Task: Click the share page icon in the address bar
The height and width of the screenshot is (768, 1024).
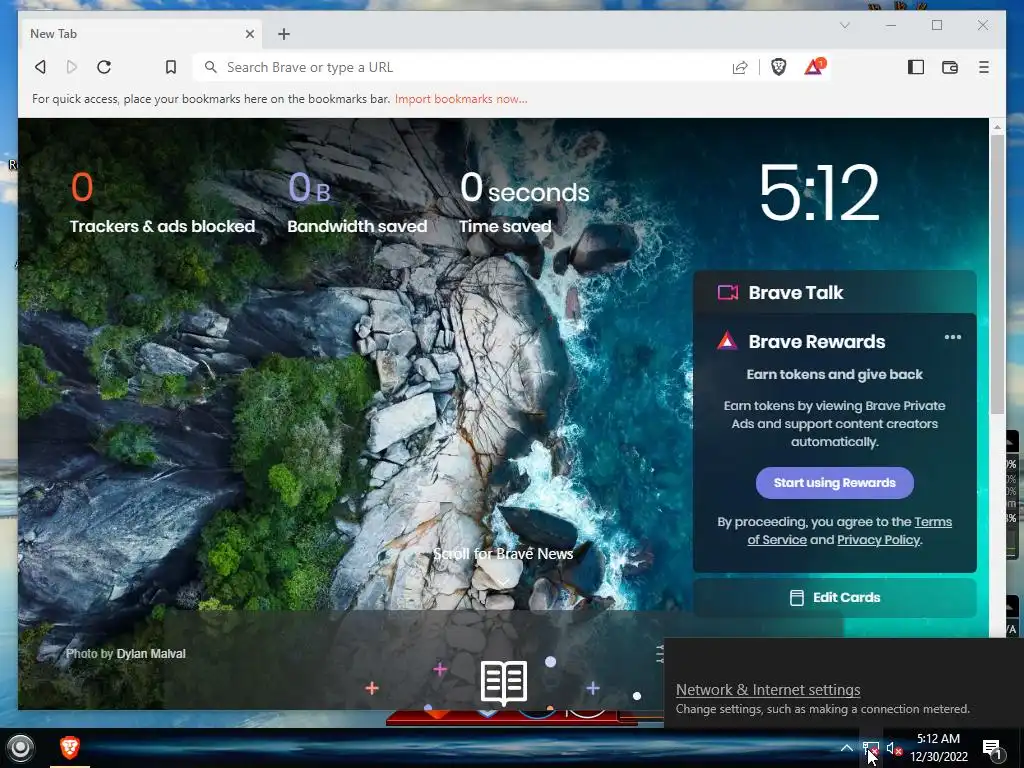Action: coord(740,67)
